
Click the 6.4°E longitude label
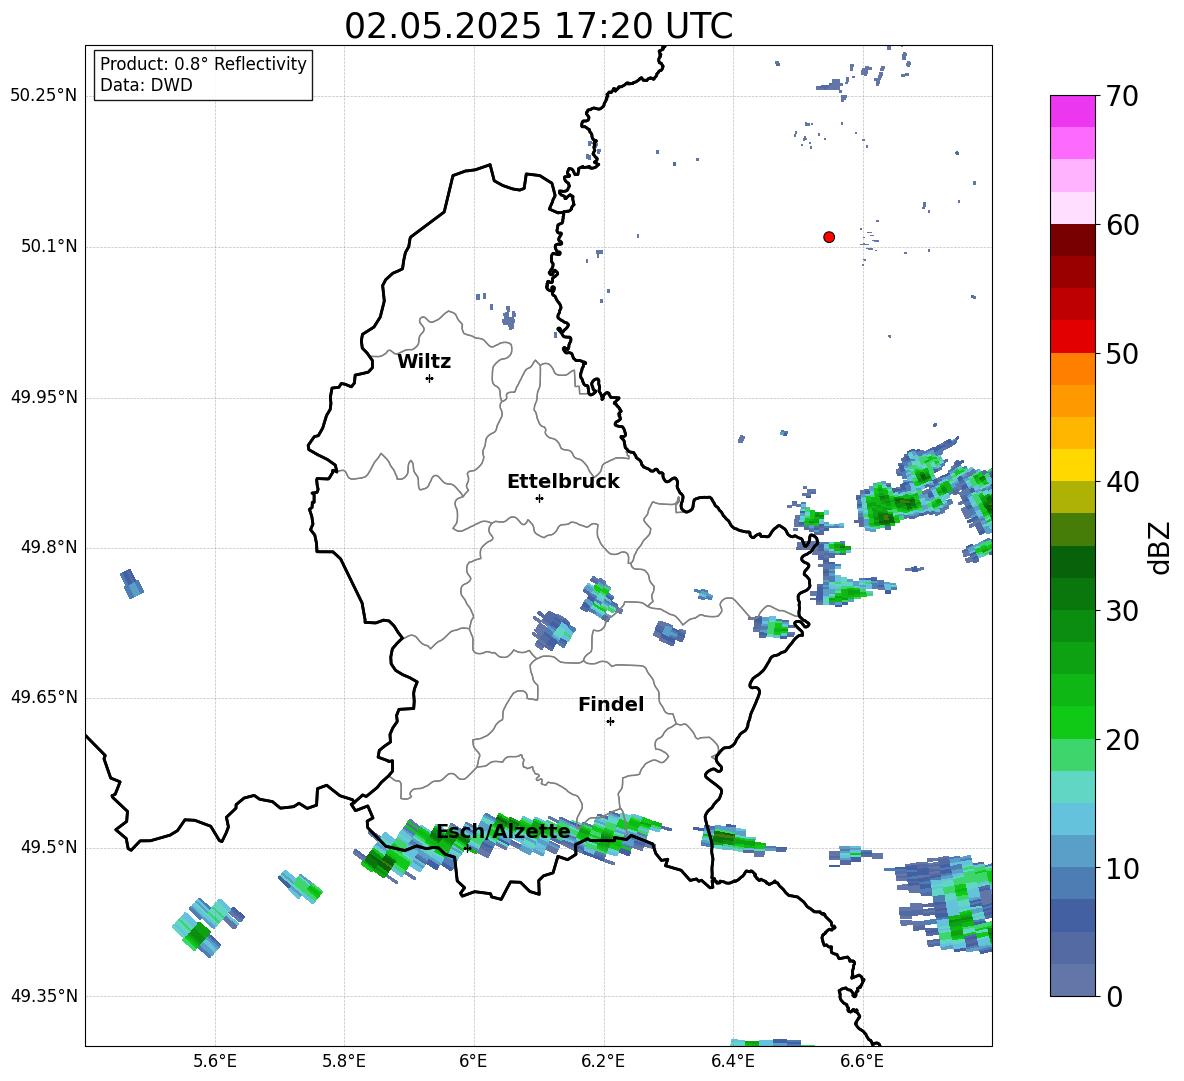click(732, 1061)
